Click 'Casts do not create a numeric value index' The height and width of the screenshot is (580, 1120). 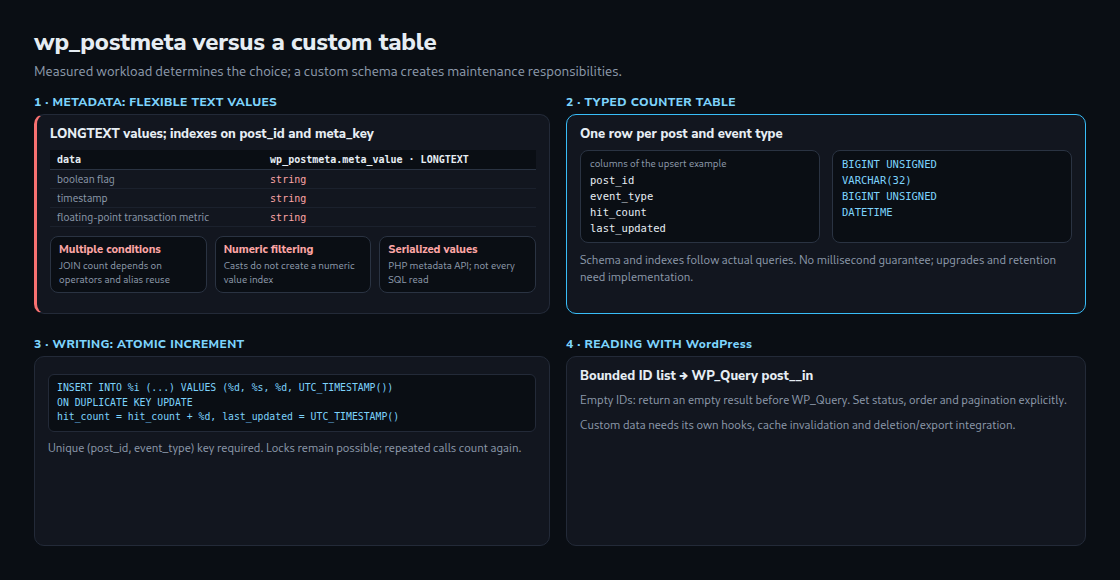pos(289,273)
